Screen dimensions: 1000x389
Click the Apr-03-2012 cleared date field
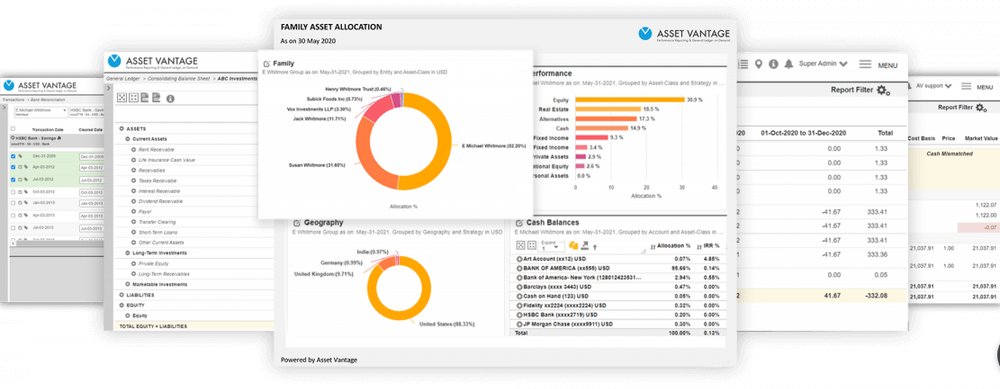pyautogui.click(x=91, y=168)
